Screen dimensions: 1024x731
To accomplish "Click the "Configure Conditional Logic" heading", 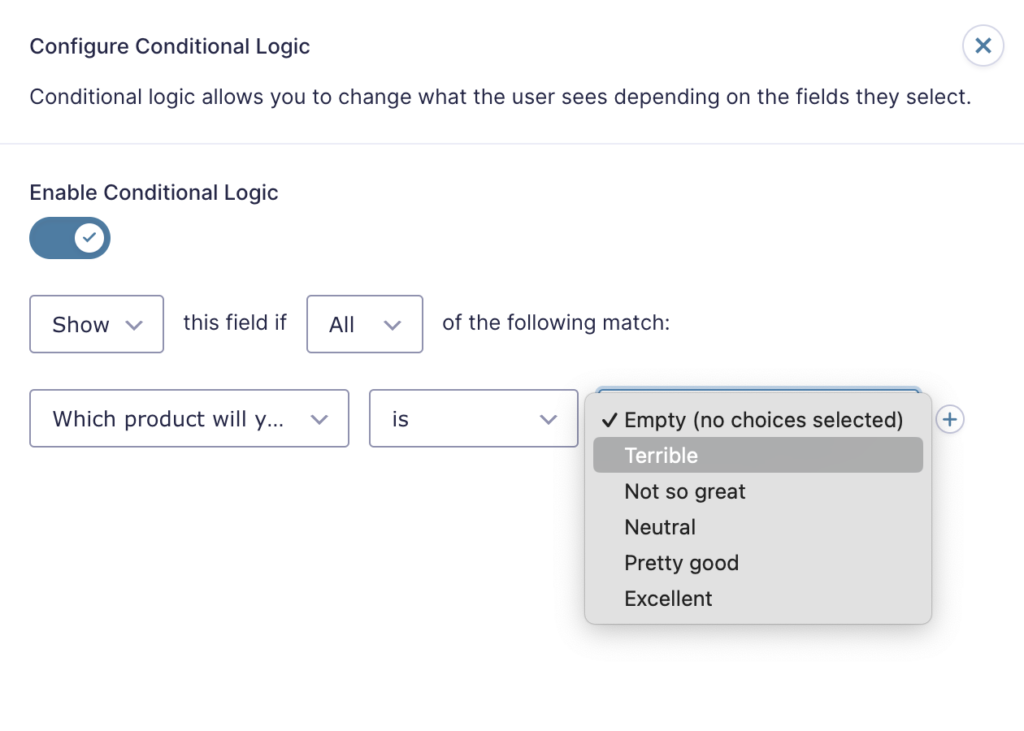I will (x=170, y=46).
